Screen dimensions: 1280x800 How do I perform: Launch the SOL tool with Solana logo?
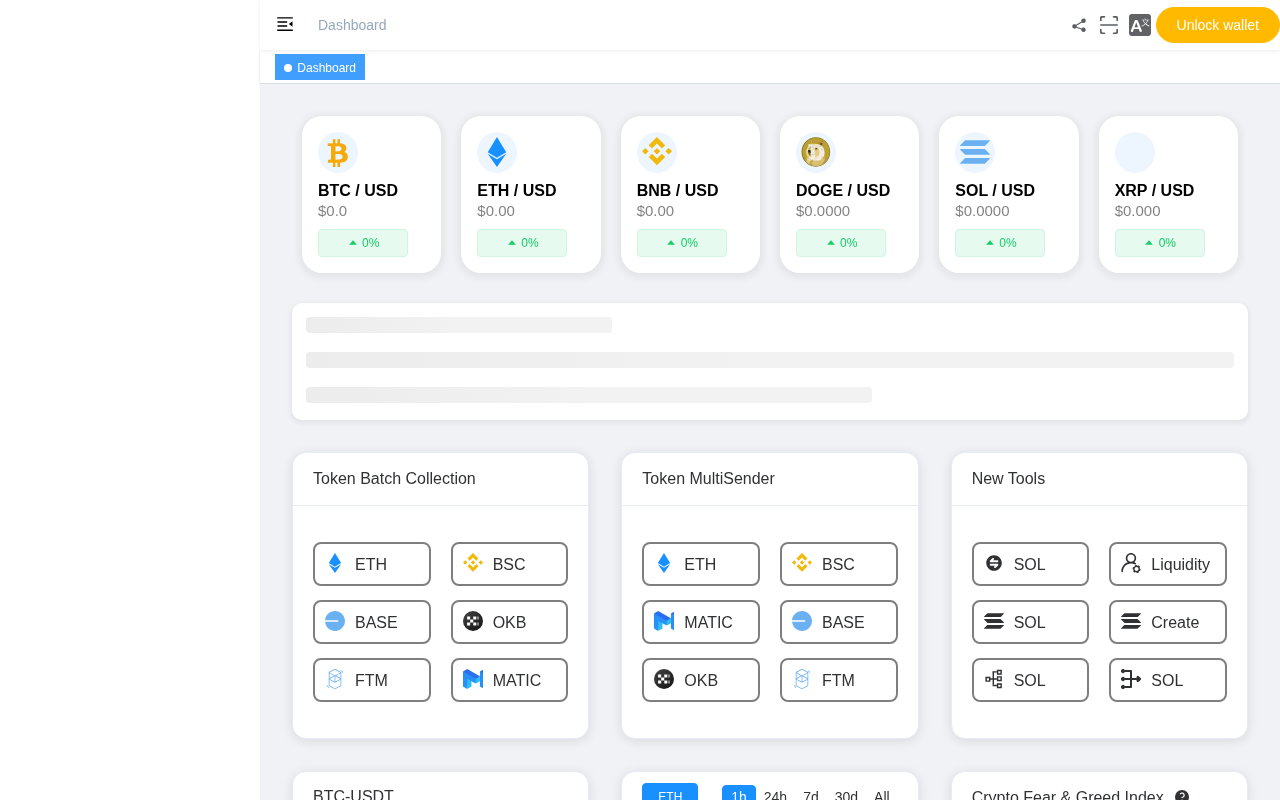(1030, 622)
